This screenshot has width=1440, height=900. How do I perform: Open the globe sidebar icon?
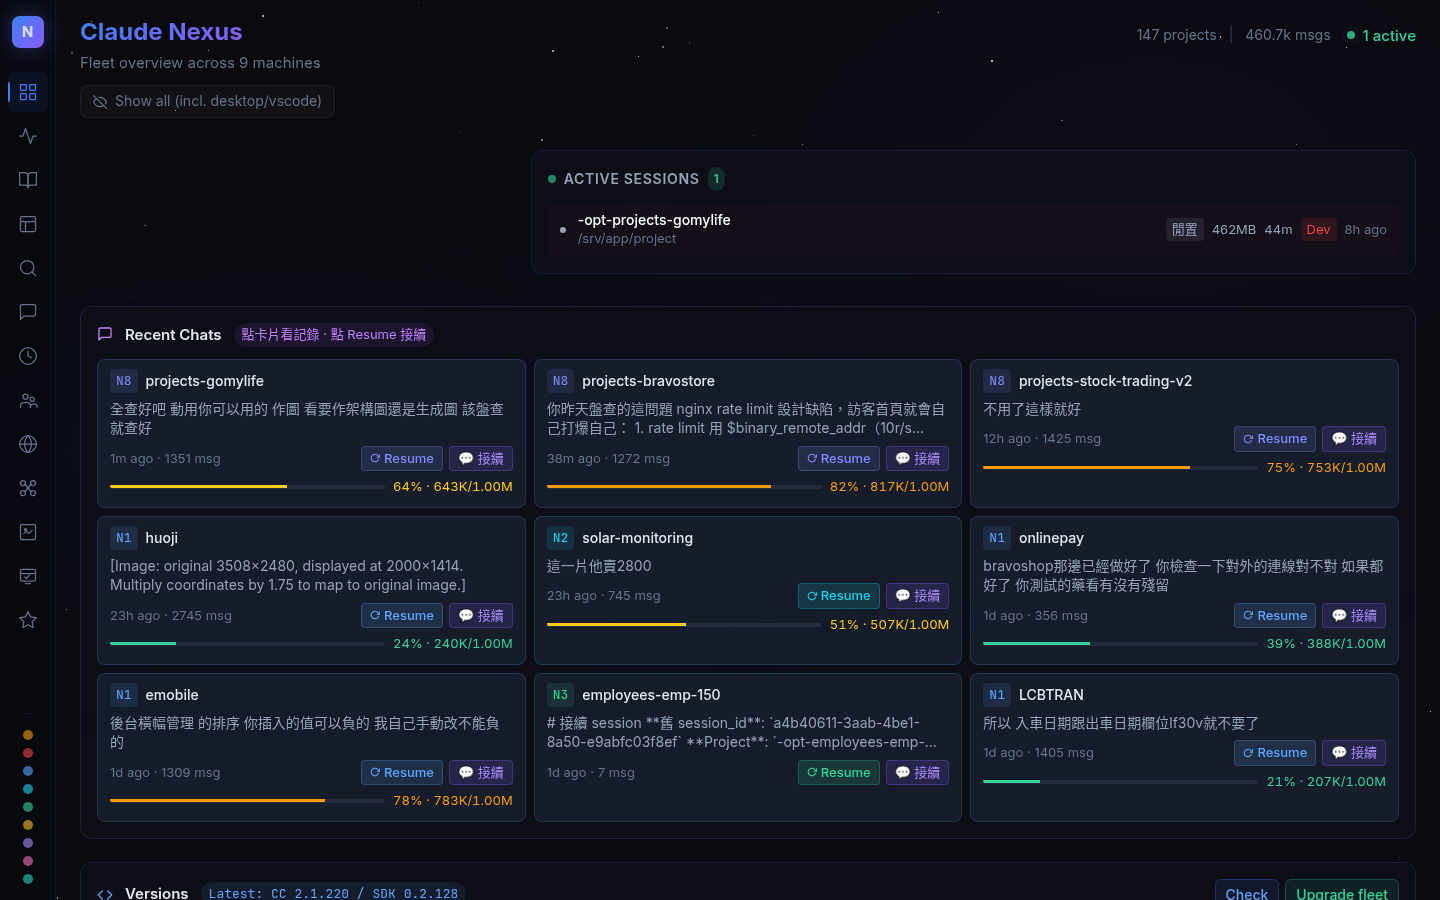28,444
